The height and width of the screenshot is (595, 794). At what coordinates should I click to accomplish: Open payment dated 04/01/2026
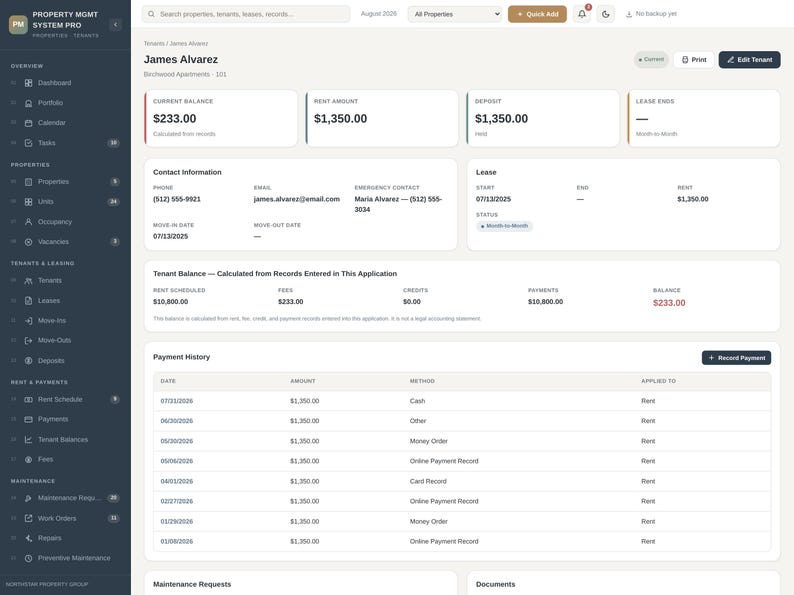coord(177,482)
